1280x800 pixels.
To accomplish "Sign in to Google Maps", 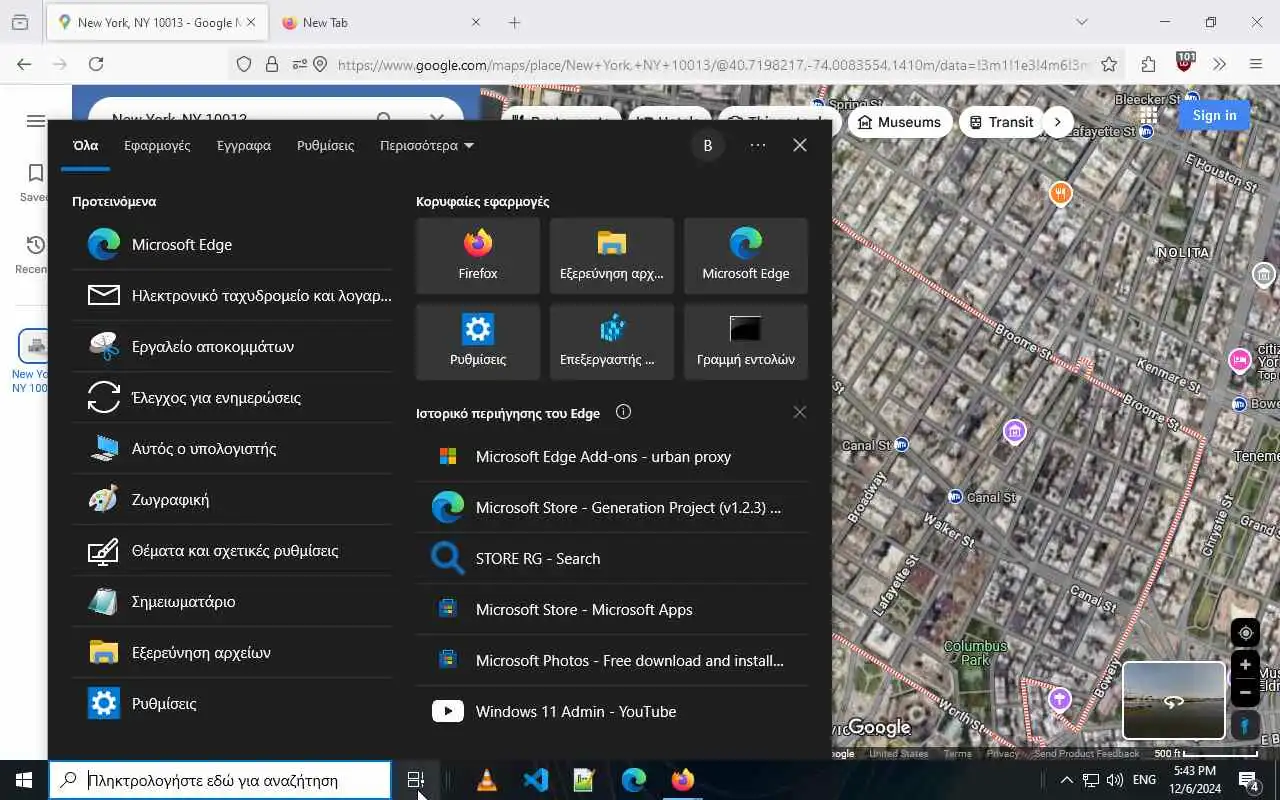I will click(x=1214, y=115).
